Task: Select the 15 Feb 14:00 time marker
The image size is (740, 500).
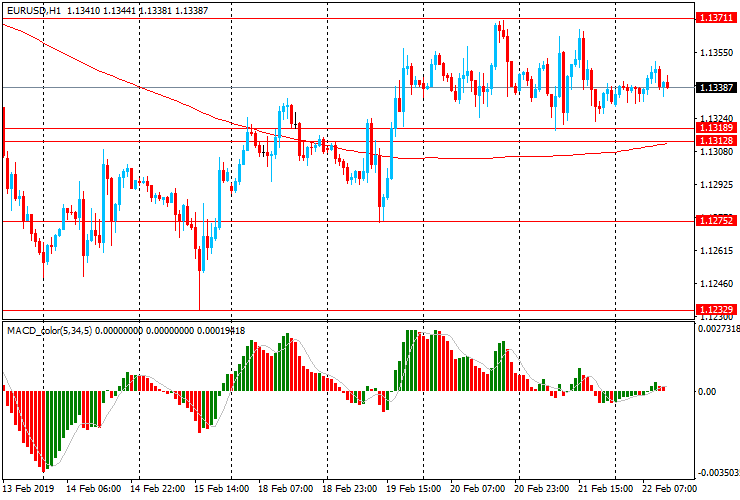Action: [221, 489]
